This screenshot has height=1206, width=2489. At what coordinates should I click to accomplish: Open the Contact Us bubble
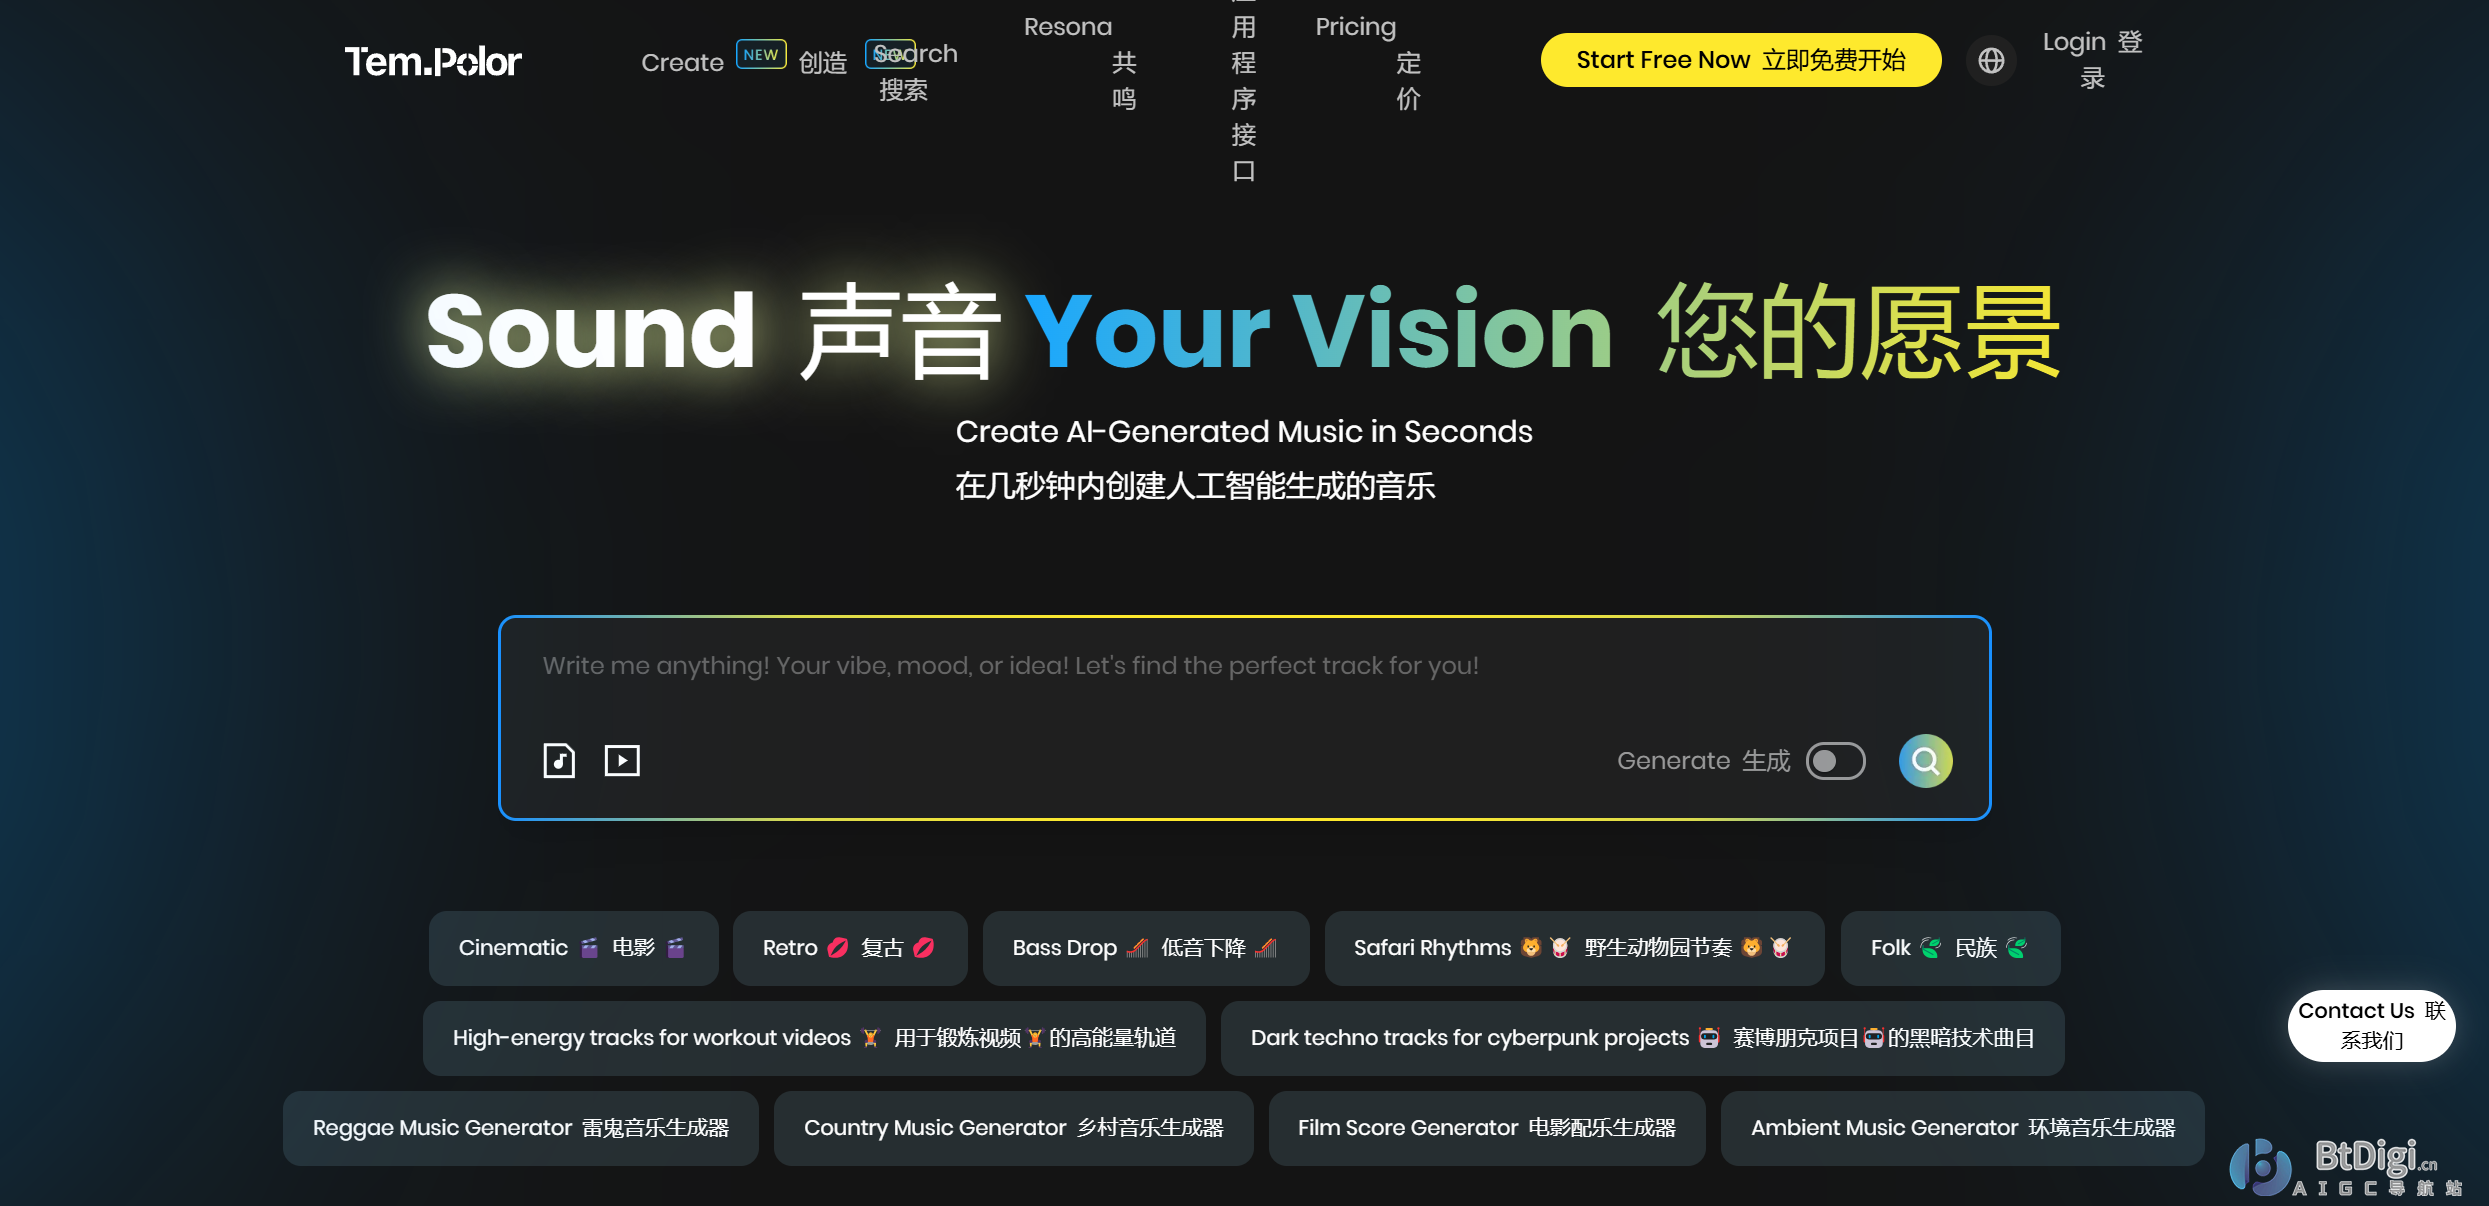pyautogui.click(x=2370, y=1025)
